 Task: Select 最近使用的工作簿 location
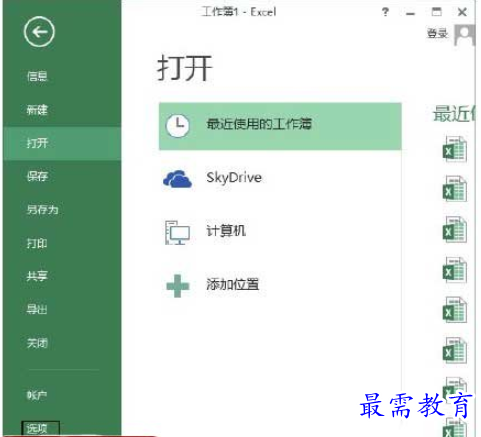coord(280,126)
